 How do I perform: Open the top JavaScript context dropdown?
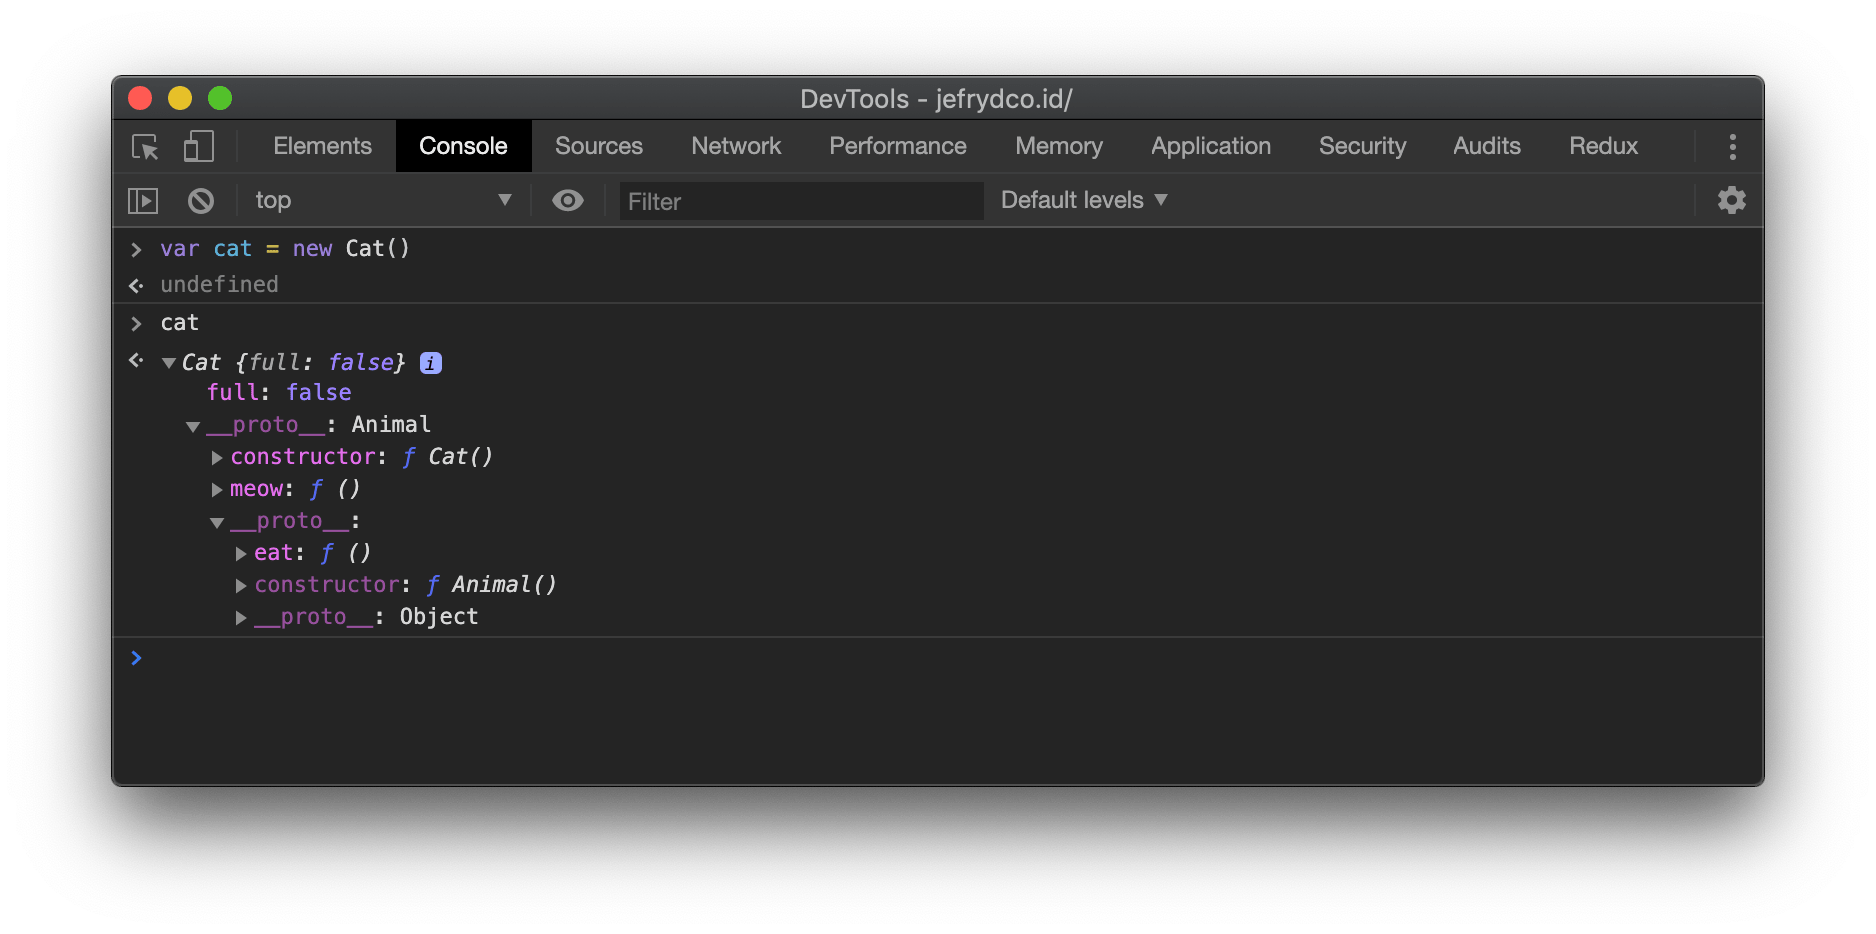383,200
